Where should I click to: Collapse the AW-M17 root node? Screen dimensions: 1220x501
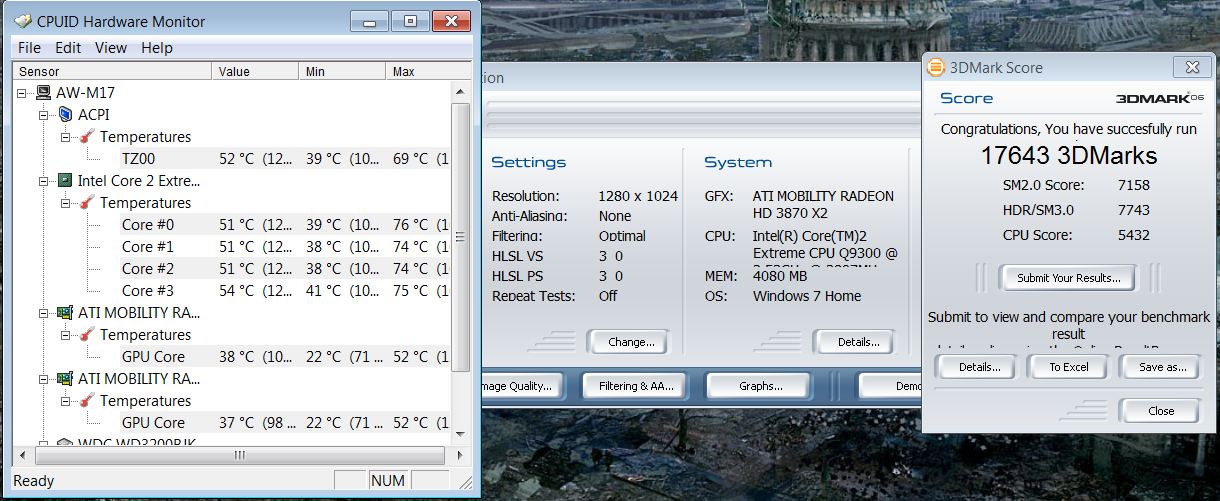22,93
